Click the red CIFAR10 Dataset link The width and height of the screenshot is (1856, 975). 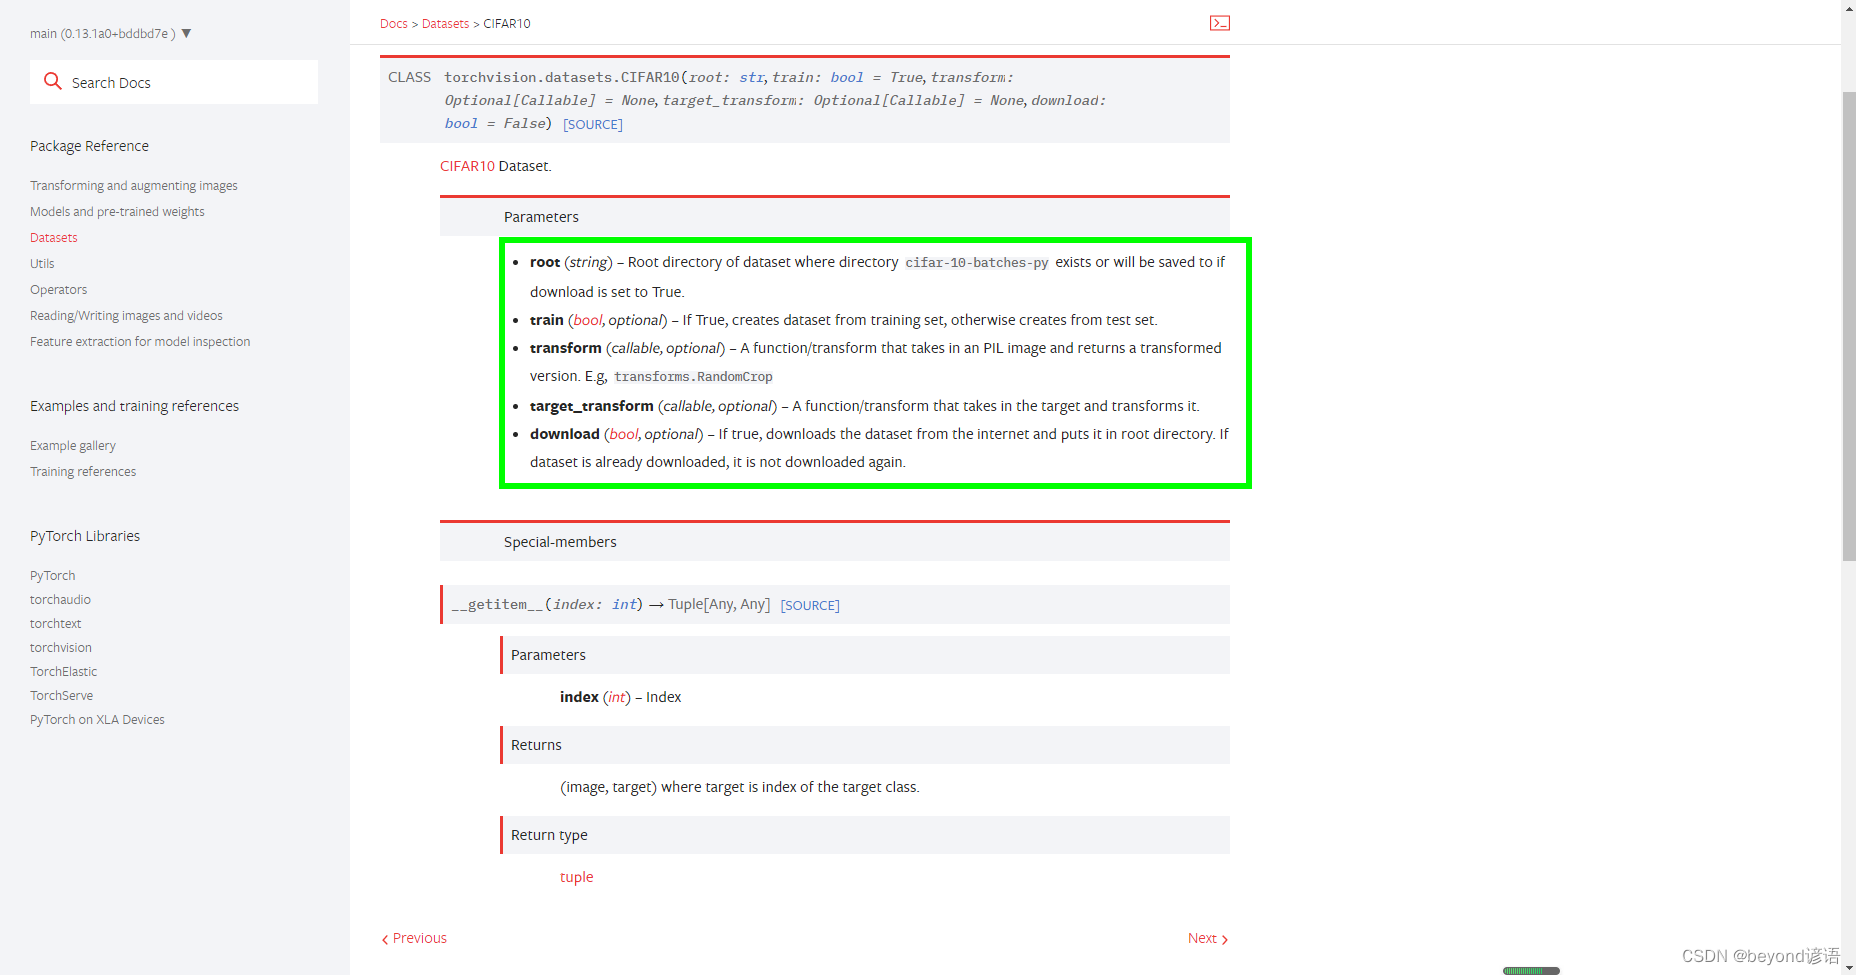tap(467, 166)
